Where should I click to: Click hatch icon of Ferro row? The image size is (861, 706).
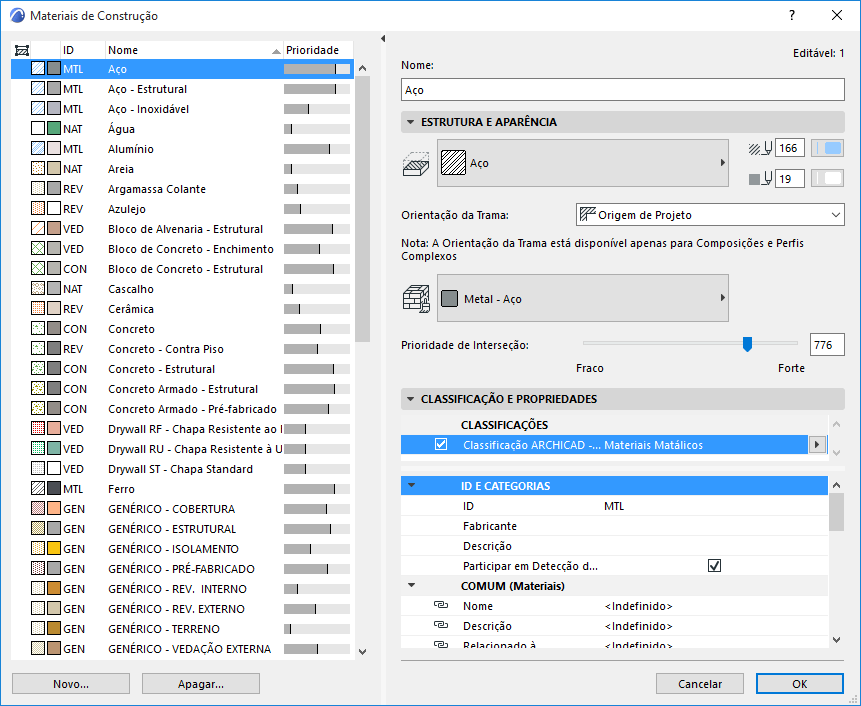[38, 489]
